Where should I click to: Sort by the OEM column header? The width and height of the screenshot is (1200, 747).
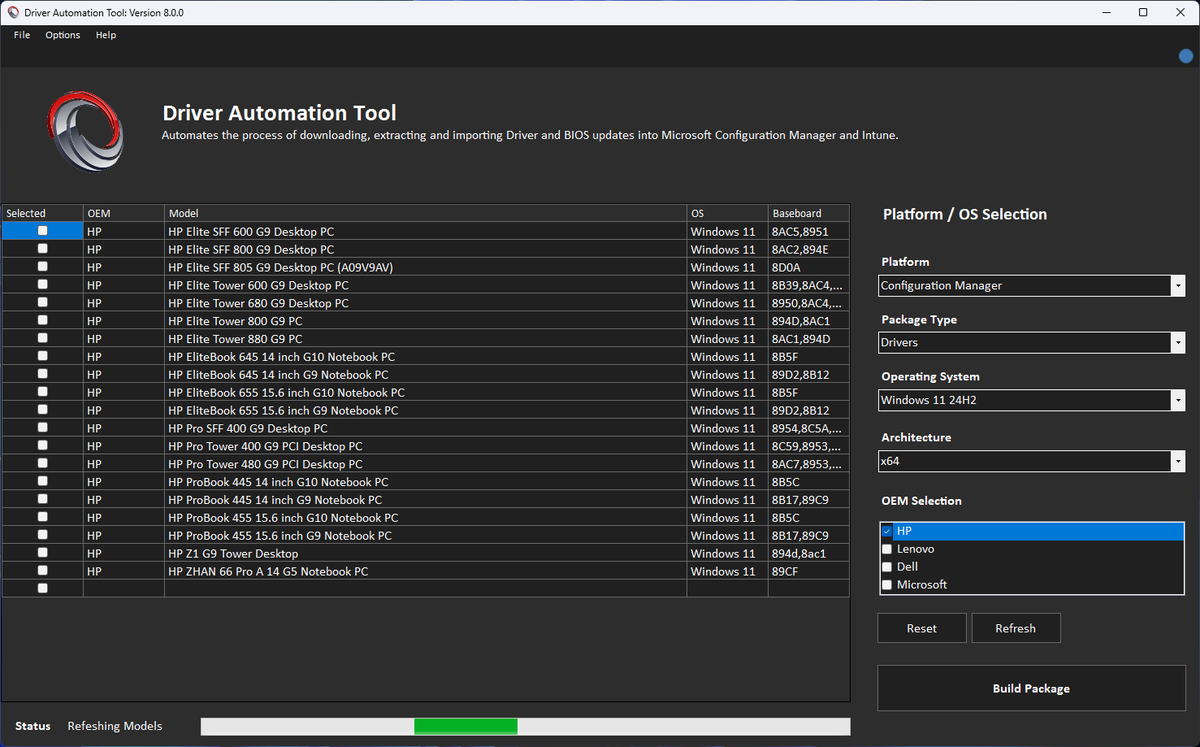point(124,213)
